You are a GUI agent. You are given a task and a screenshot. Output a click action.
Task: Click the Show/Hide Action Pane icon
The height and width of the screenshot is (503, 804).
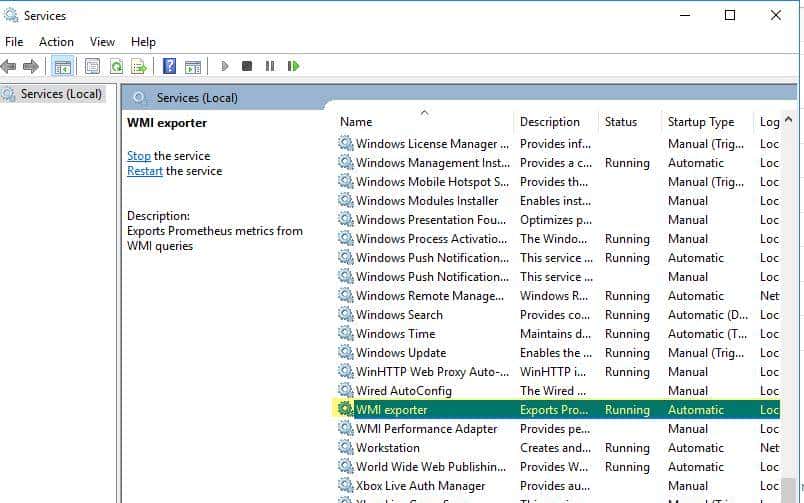click(193, 67)
